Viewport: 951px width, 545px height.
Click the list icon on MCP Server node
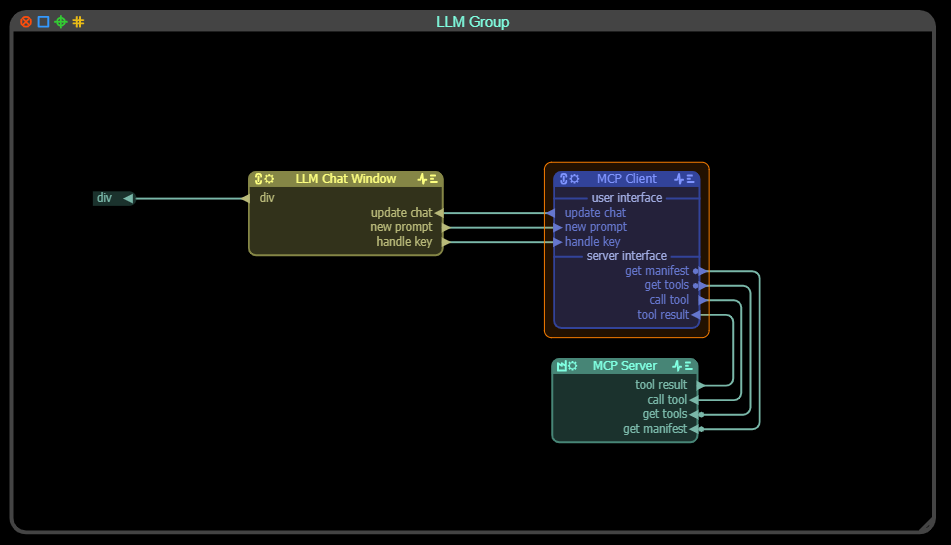point(688,366)
